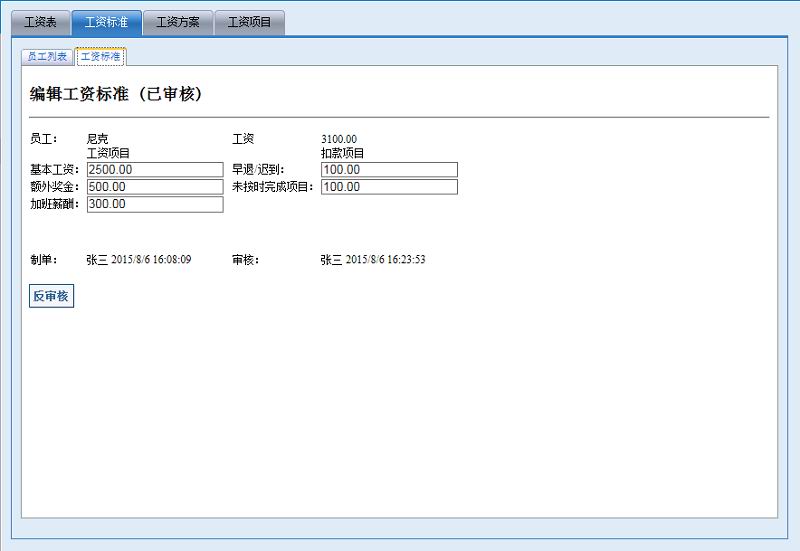Go to the 员工列表 sub-tab
Viewport: 800px width, 551px height.
coord(47,57)
